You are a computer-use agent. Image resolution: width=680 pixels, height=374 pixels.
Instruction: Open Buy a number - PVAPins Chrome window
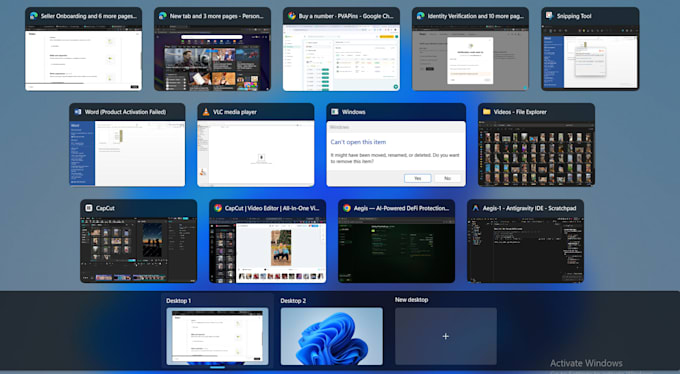coord(341,49)
